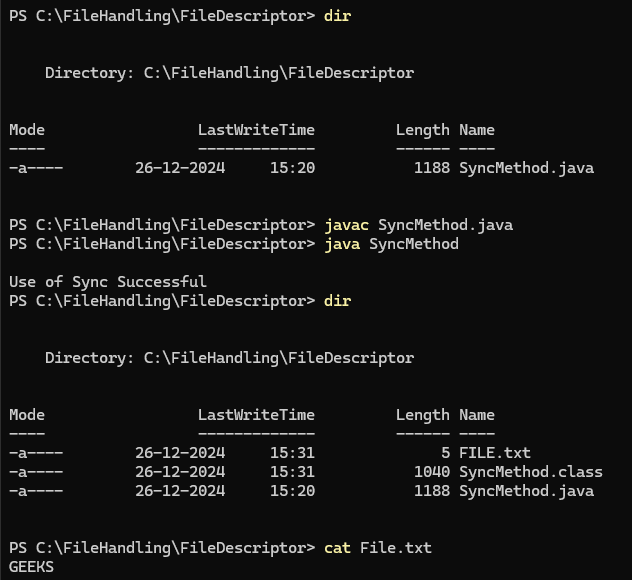Image resolution: width=632 pixels, height=580 pixels.
Task: Click the 'java SyncMethod' command
Action: point(391,244)
